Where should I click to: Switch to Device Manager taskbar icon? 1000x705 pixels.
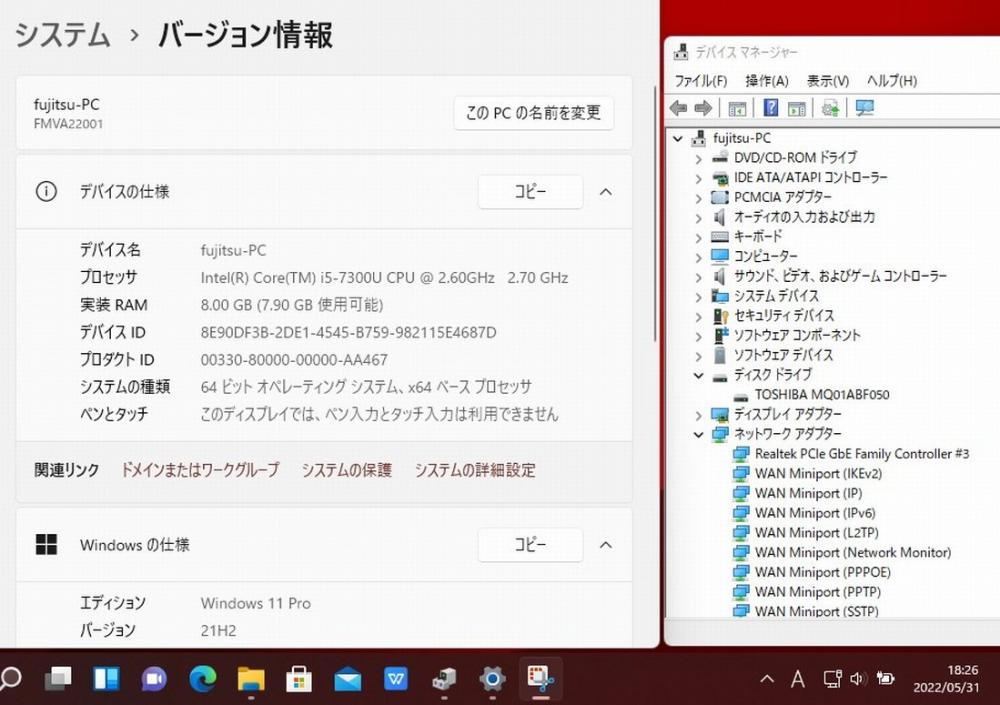444,679
